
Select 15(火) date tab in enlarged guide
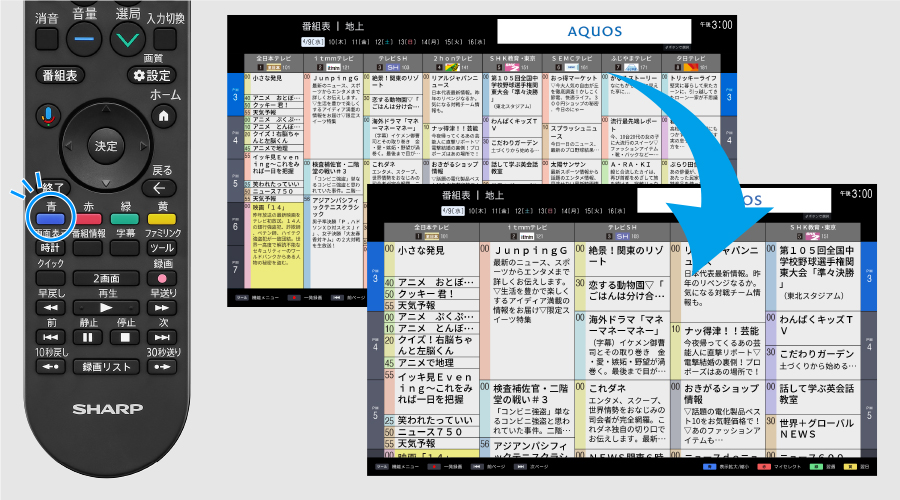click(594, 211)
